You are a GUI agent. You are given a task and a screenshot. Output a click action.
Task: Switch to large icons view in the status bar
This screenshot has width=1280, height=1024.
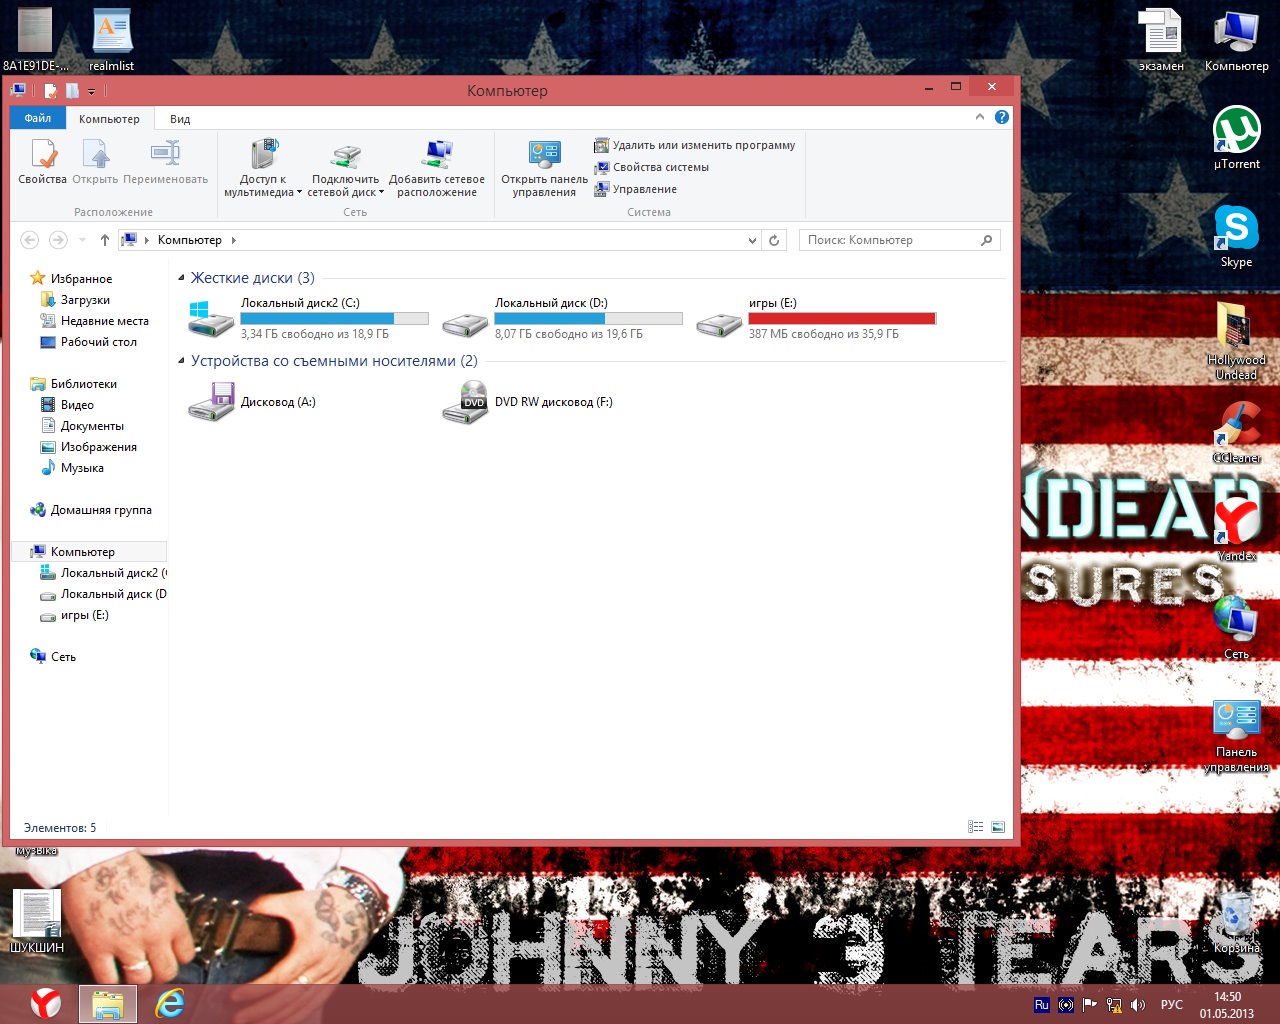(x=998, y=827)
